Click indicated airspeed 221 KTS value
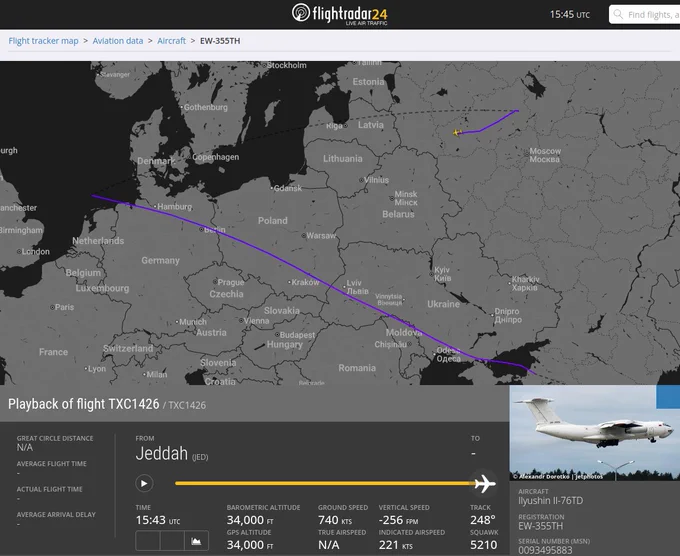 coord(396,545)
